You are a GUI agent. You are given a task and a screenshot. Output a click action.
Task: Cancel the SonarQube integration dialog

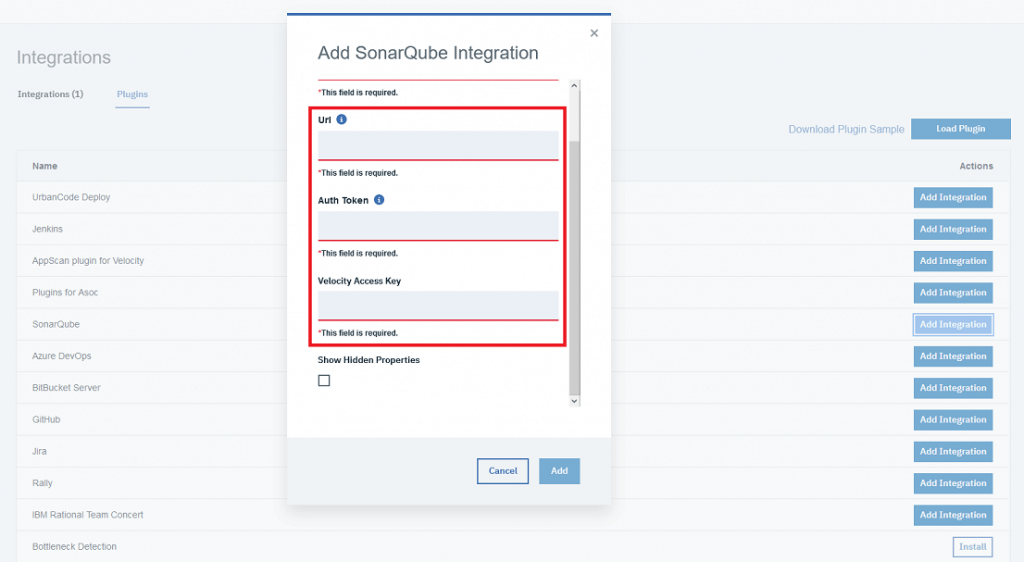[x=503, y=471]
